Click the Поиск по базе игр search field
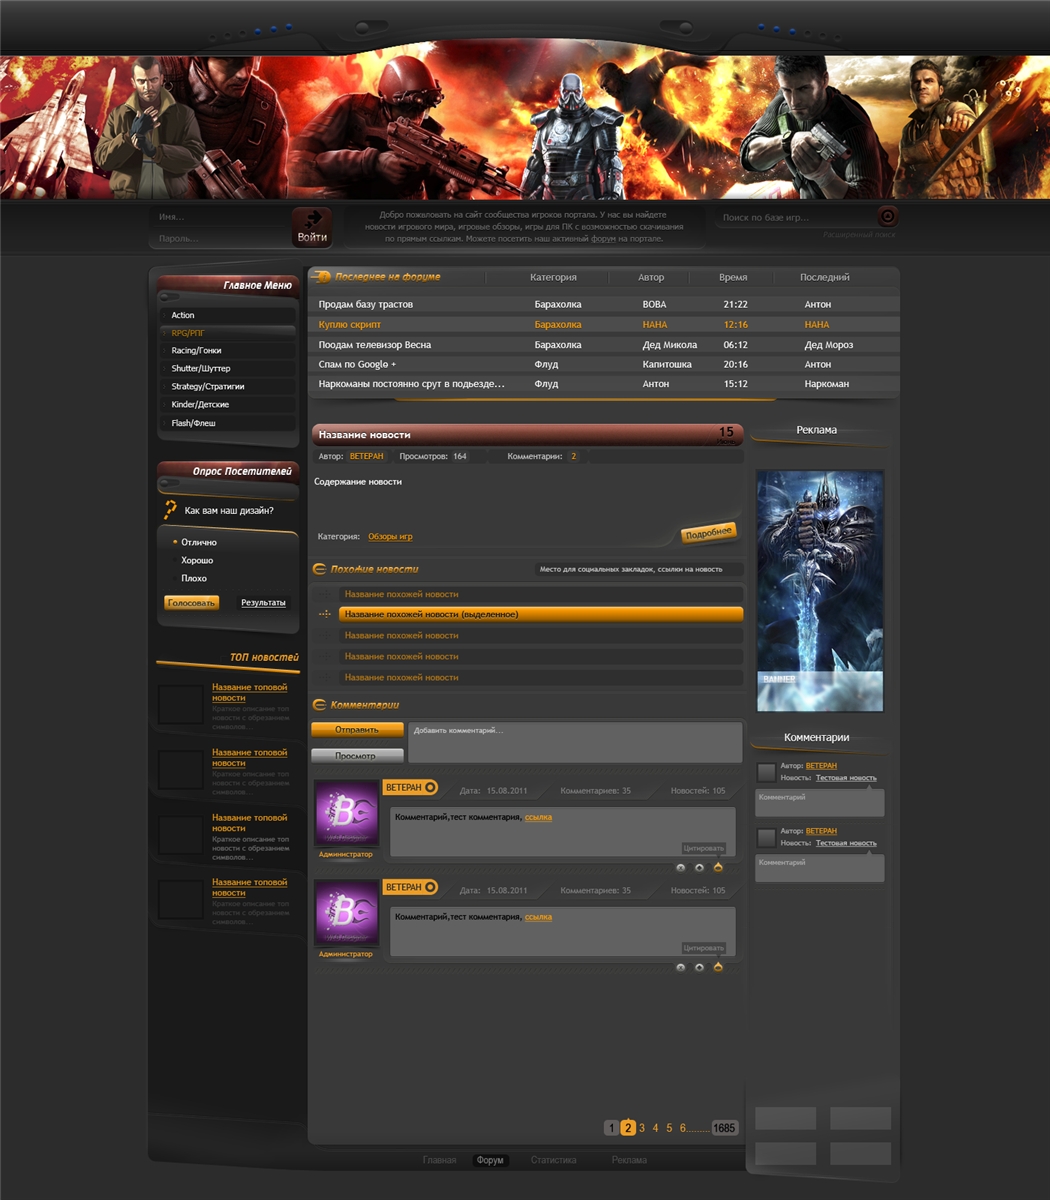1050x1200 pixels. 797,217
